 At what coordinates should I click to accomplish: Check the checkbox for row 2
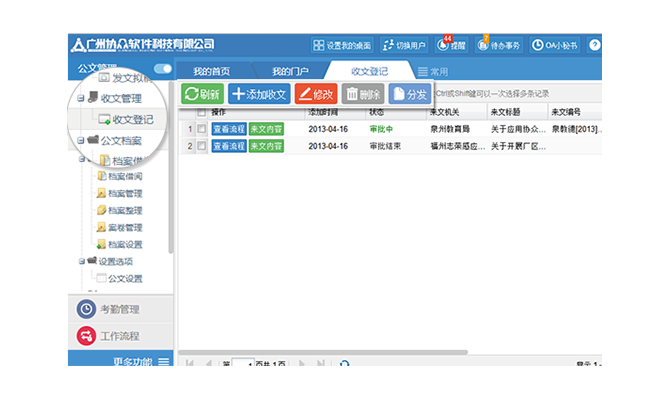[201, 146]
